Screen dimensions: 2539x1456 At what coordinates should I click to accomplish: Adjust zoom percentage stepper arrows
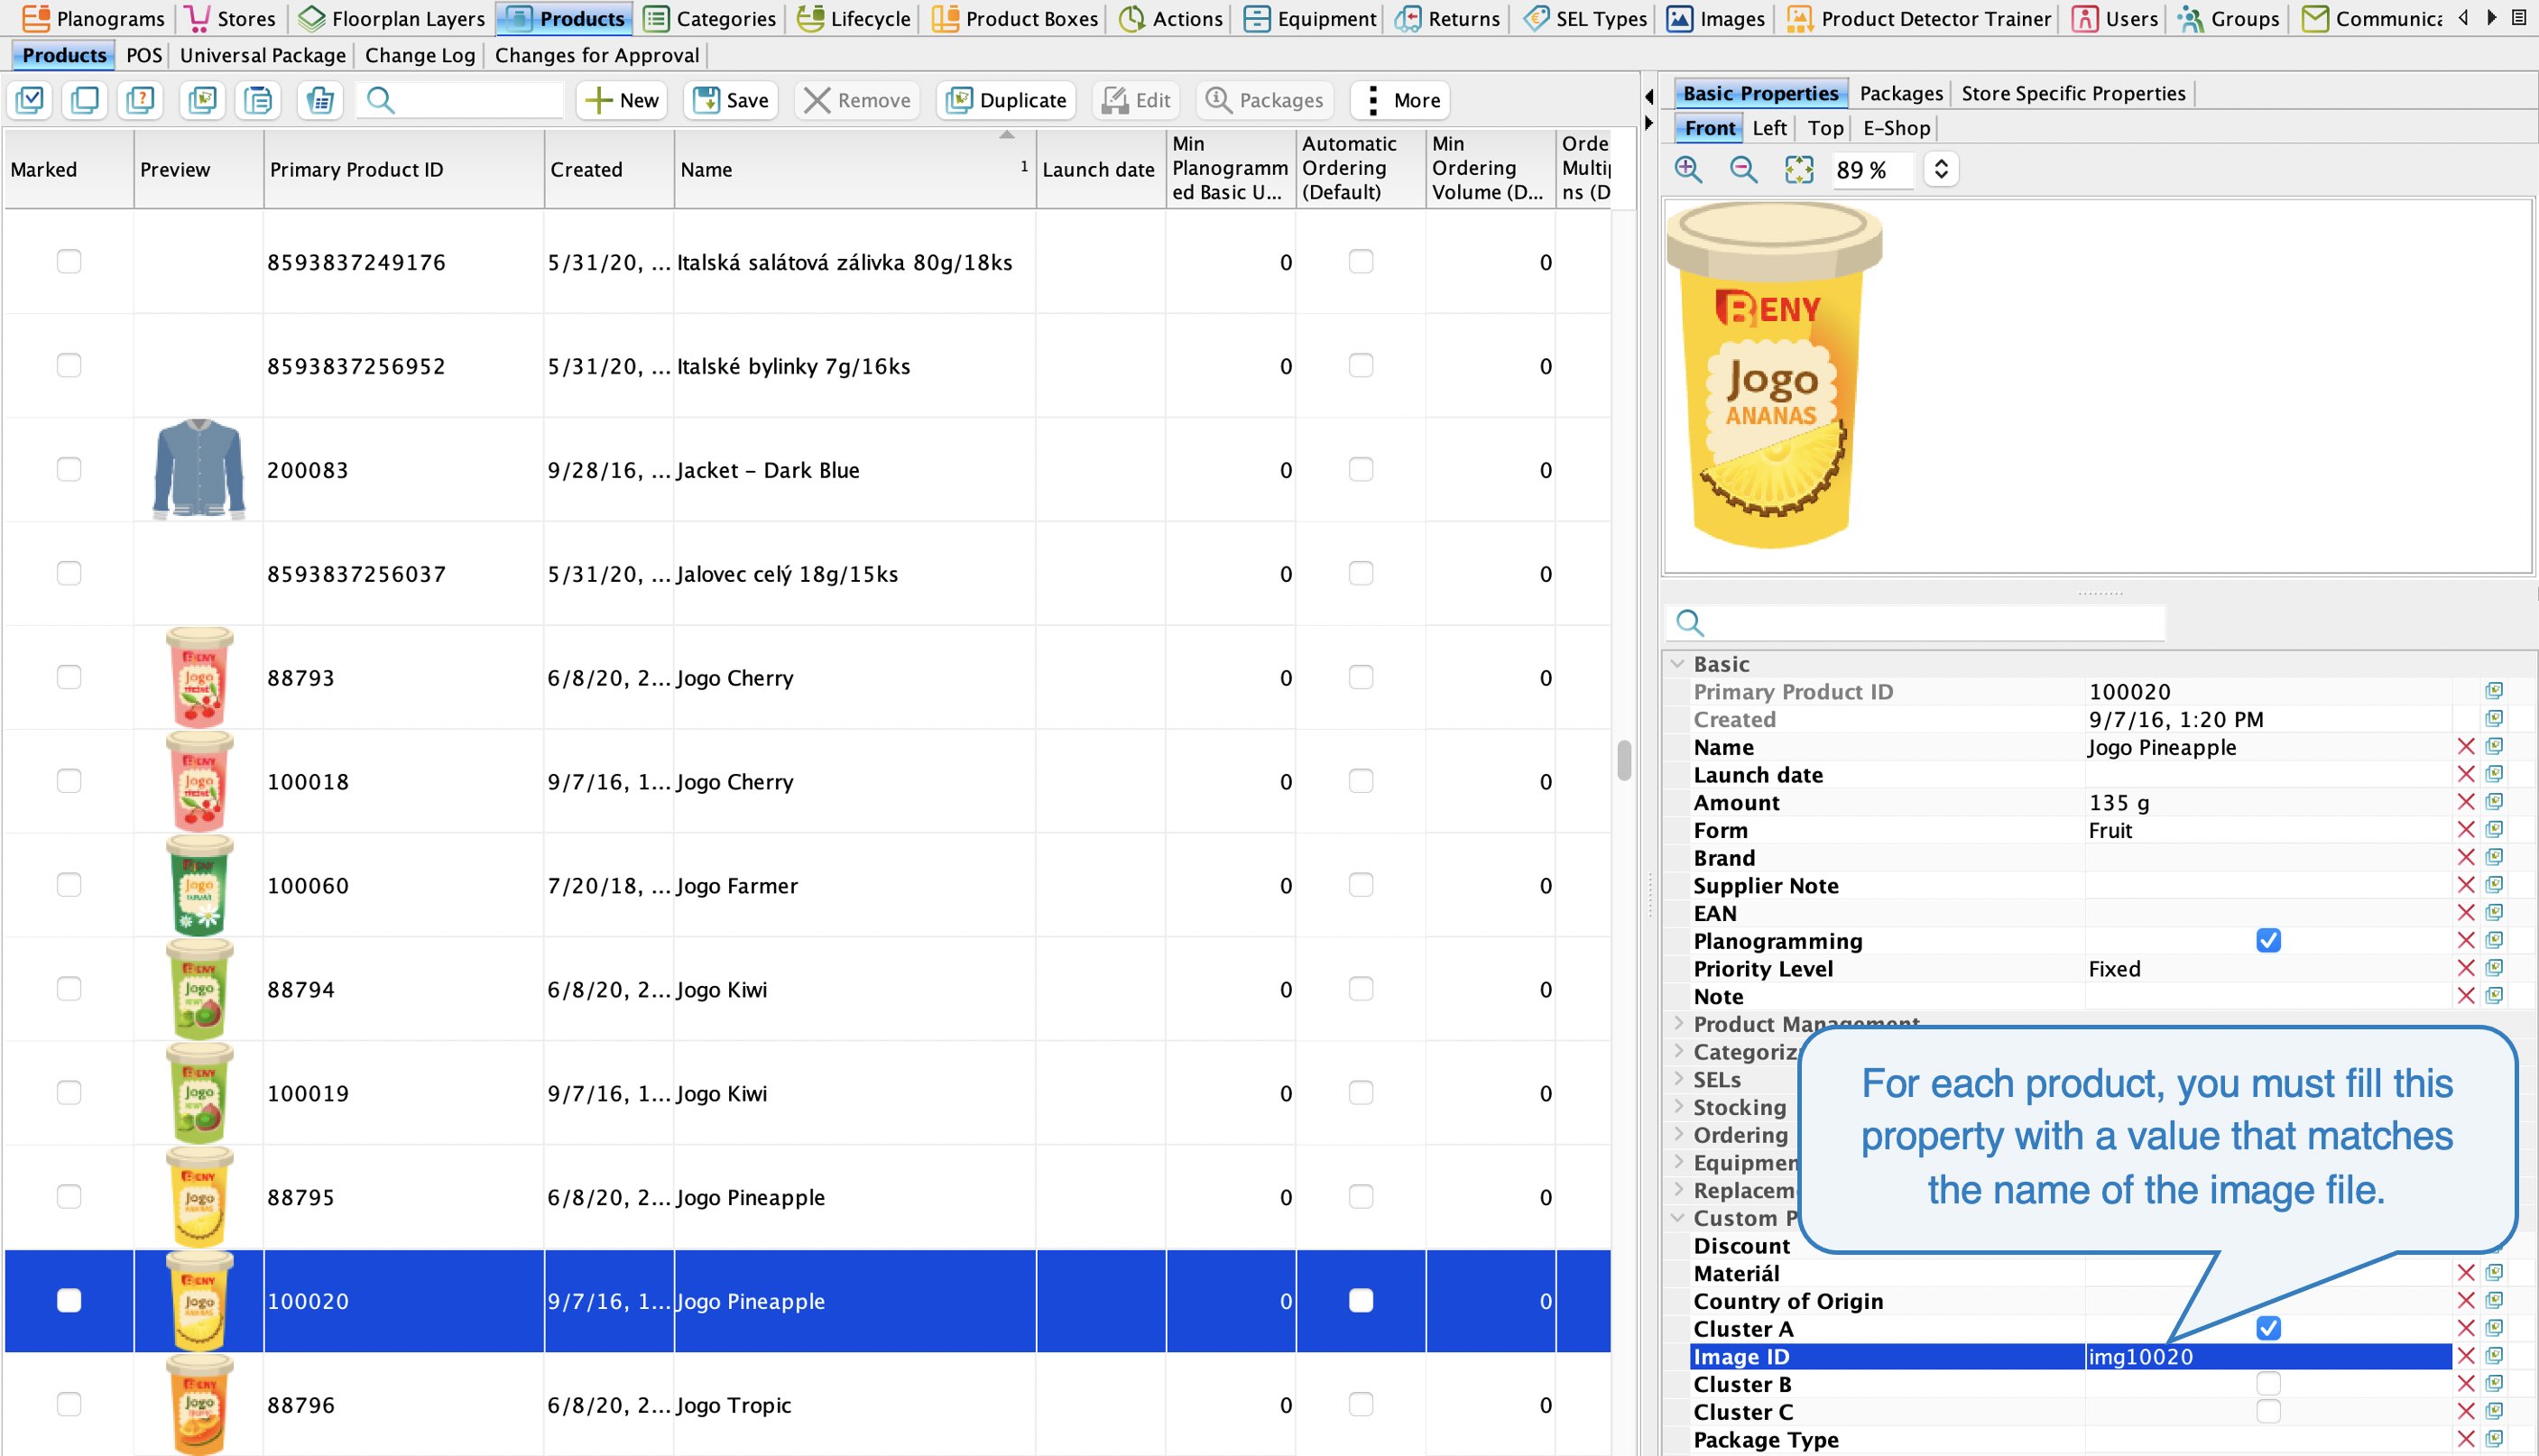coord(1941,169)
